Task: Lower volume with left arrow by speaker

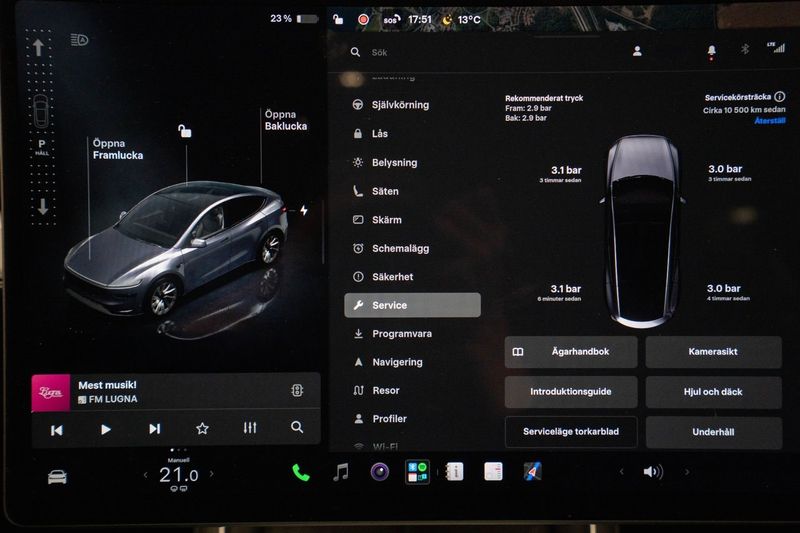Action: pyautogui.click(x=621, y=472)
